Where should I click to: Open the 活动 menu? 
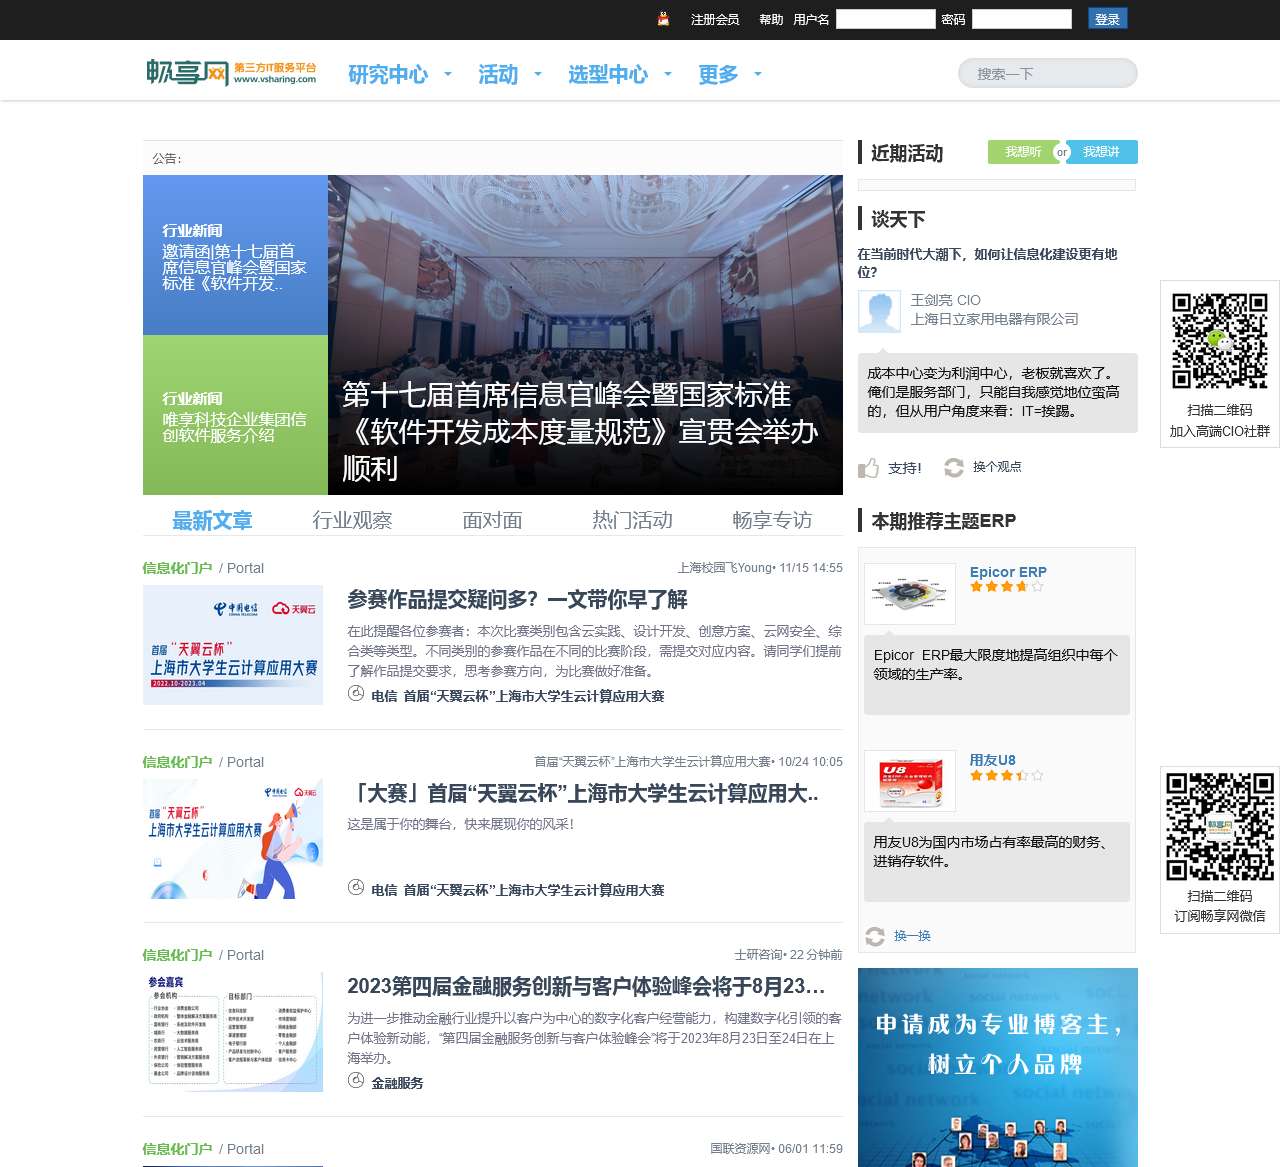(x=498, y=74)
